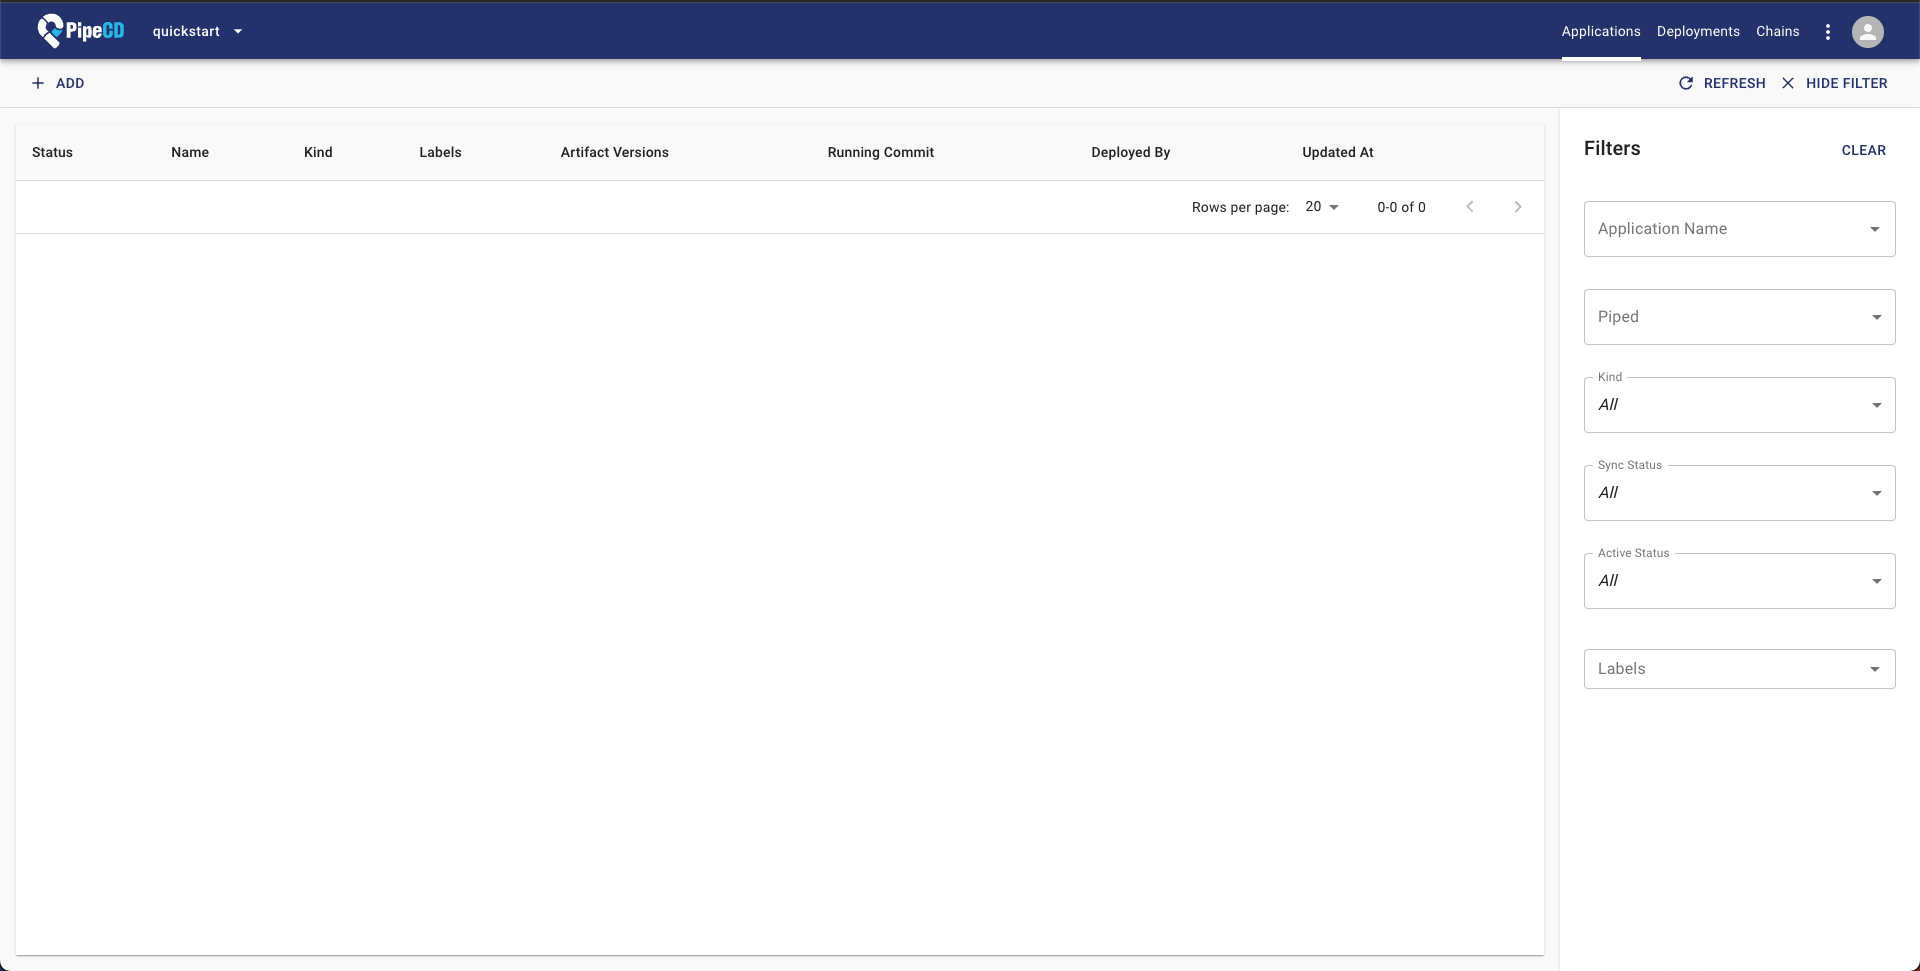Switch to the Chains tab
1920x971 pixels.
[1777, 31]
